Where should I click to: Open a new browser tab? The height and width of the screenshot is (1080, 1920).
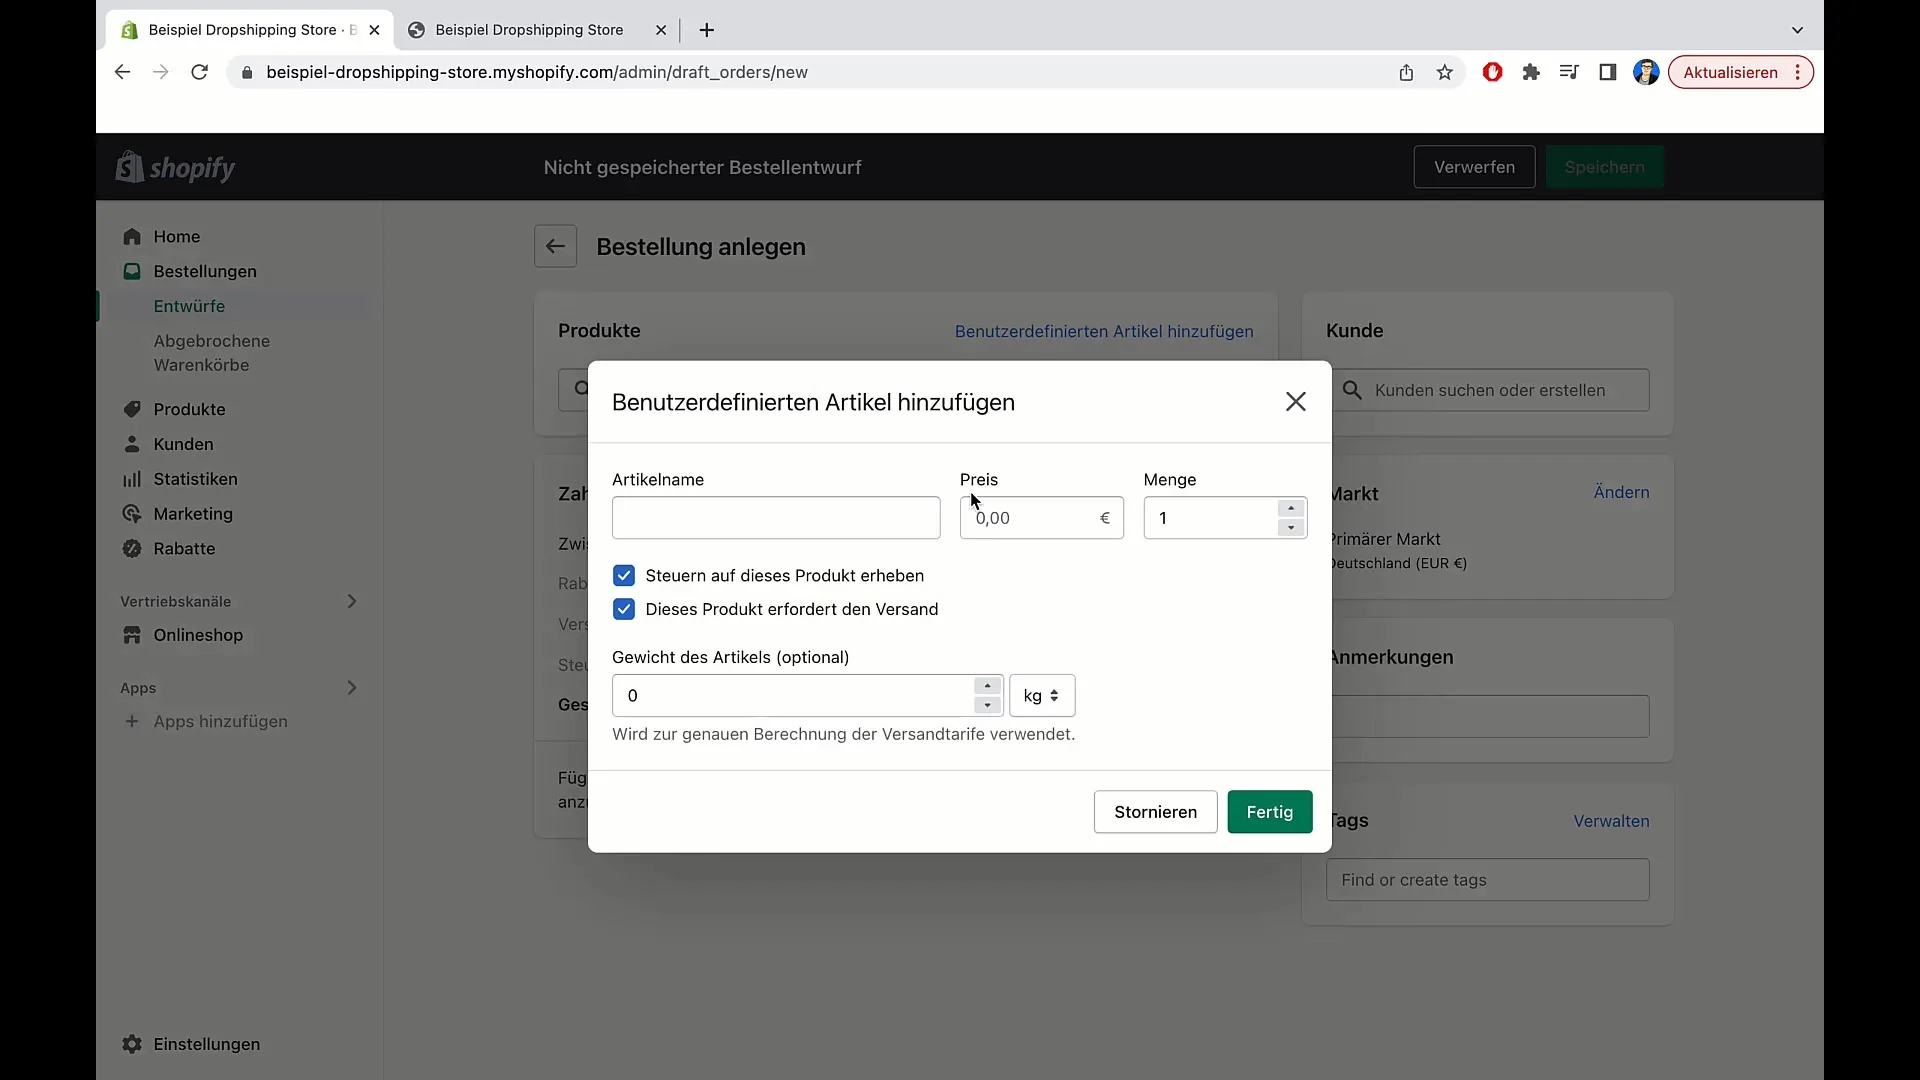tap(707, 30)
